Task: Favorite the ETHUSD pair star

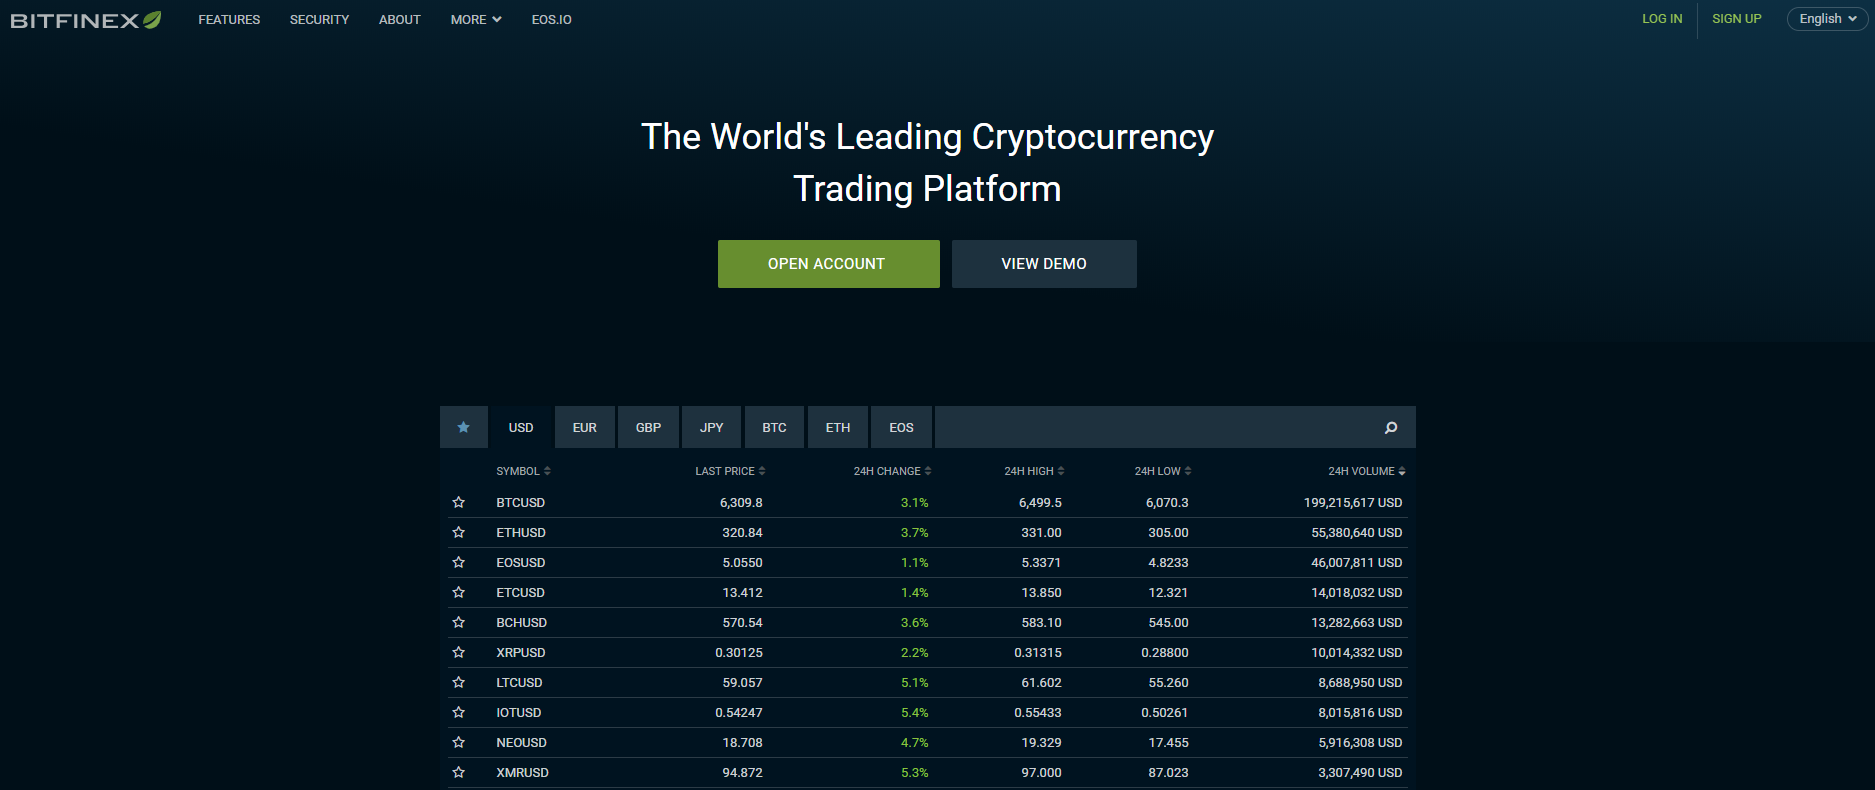Action: pyautogui.click(x=459, y=533)
